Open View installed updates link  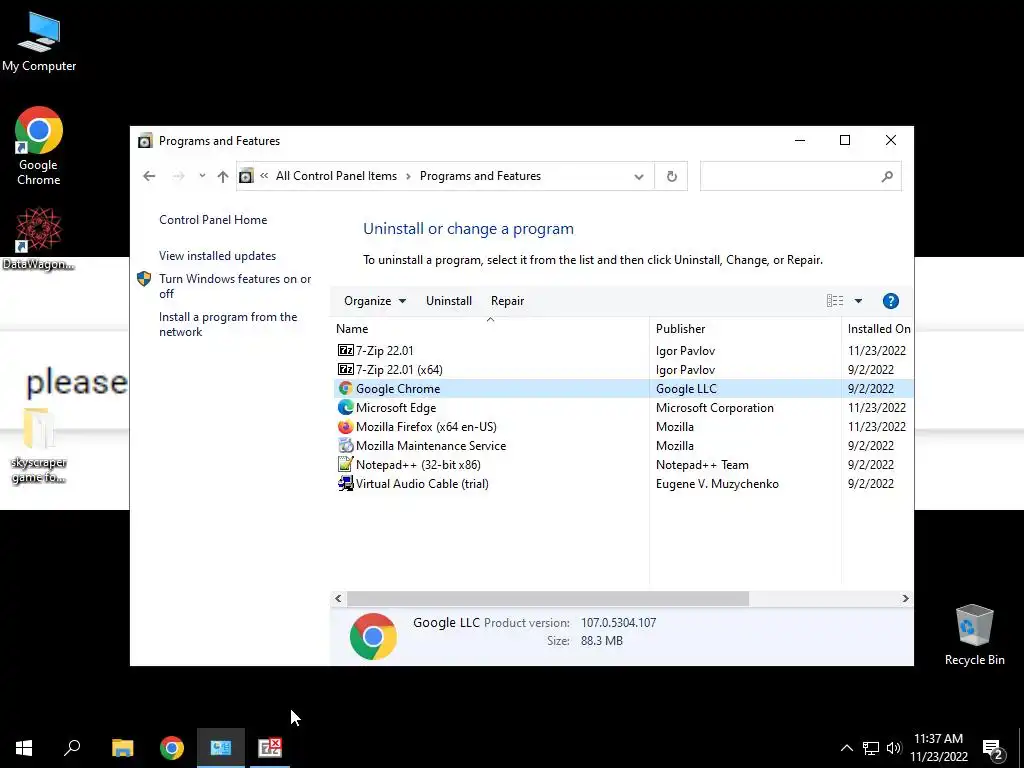(x=217, y=256)
